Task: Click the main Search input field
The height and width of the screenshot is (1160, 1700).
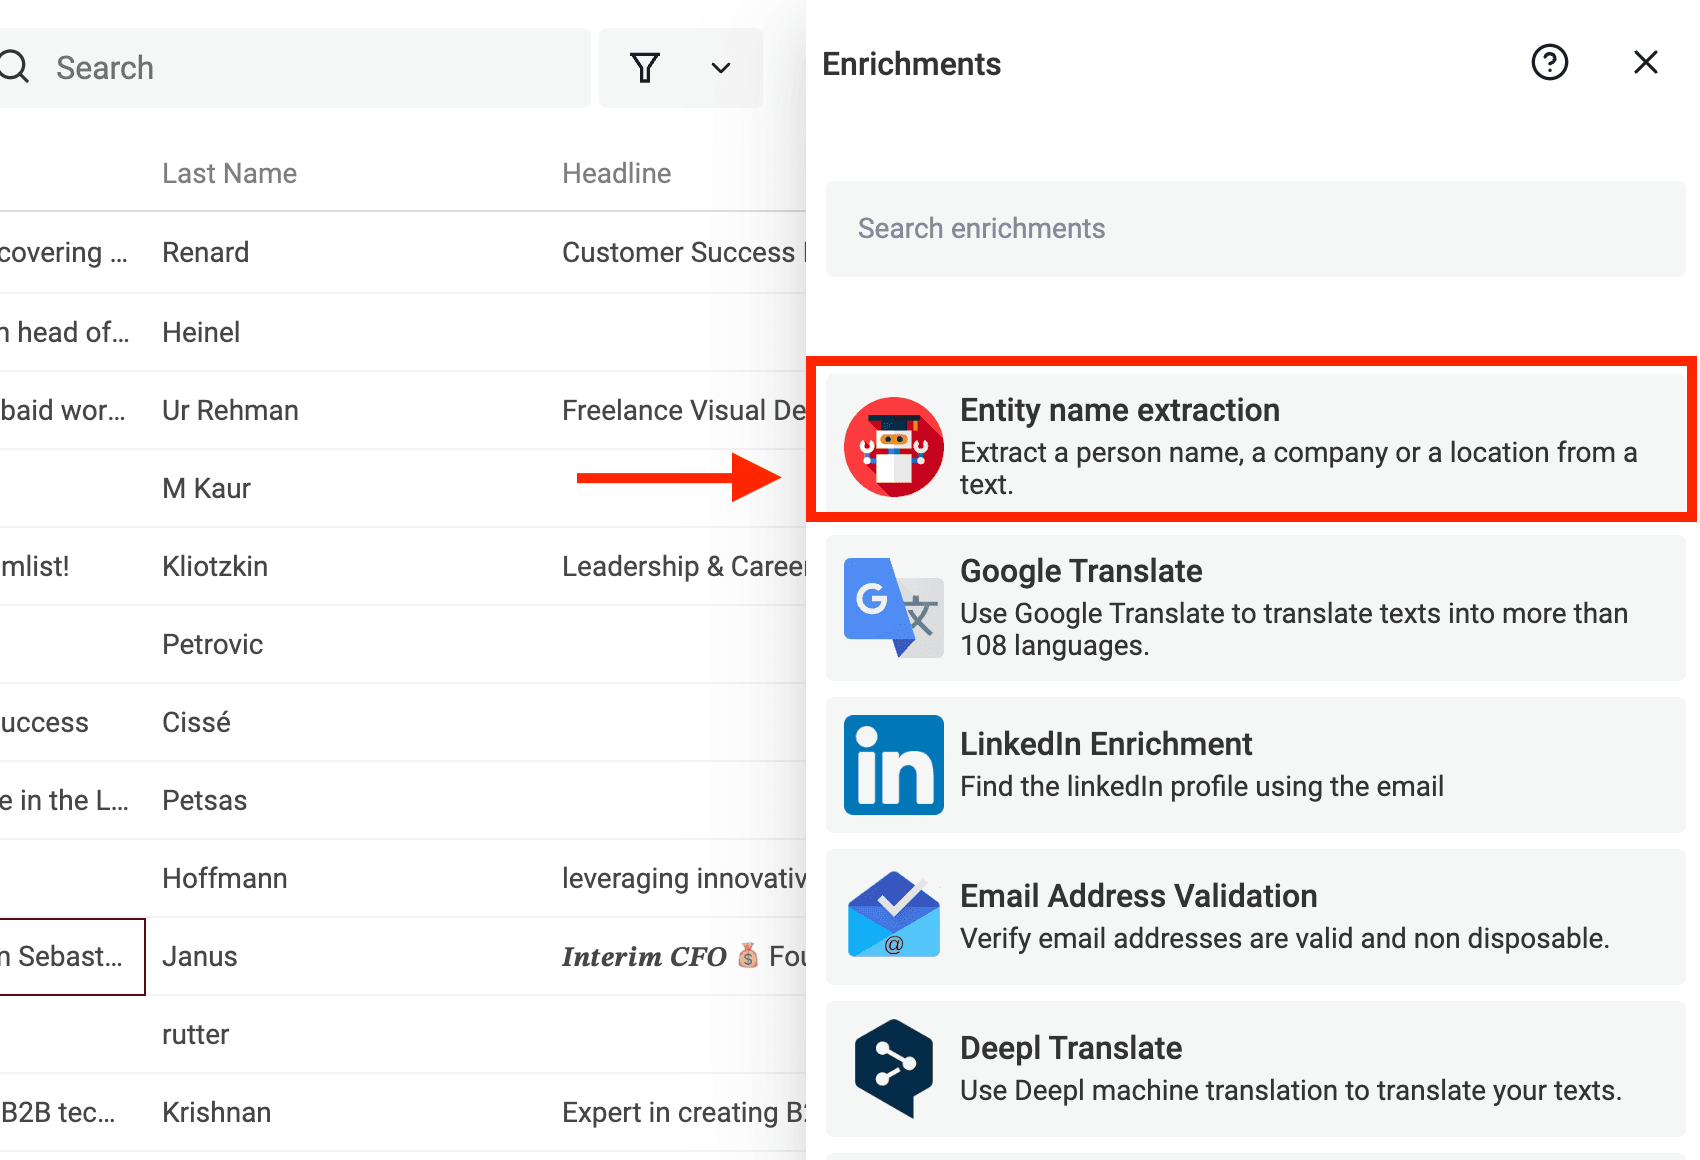Action: (x=295, y=68)
